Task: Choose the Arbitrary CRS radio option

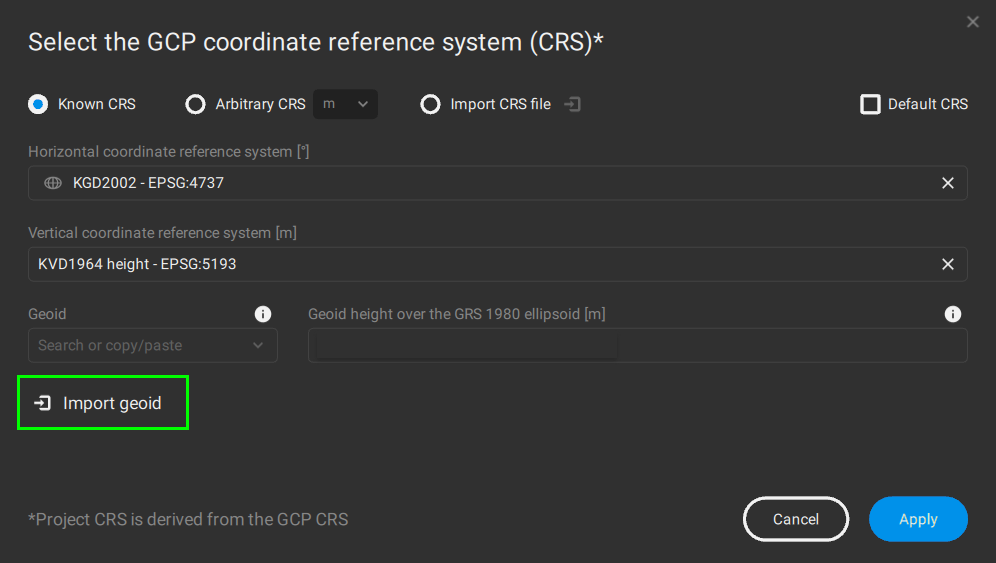Action: 196,104
